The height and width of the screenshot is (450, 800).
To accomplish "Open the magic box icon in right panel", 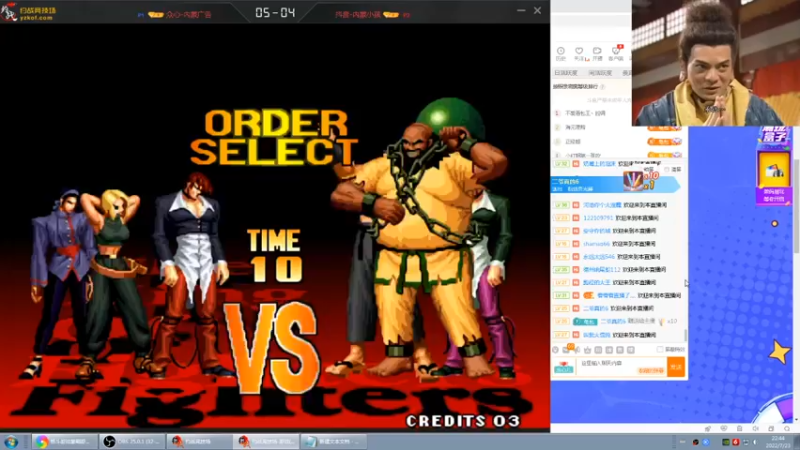I will tap(774, 136).
